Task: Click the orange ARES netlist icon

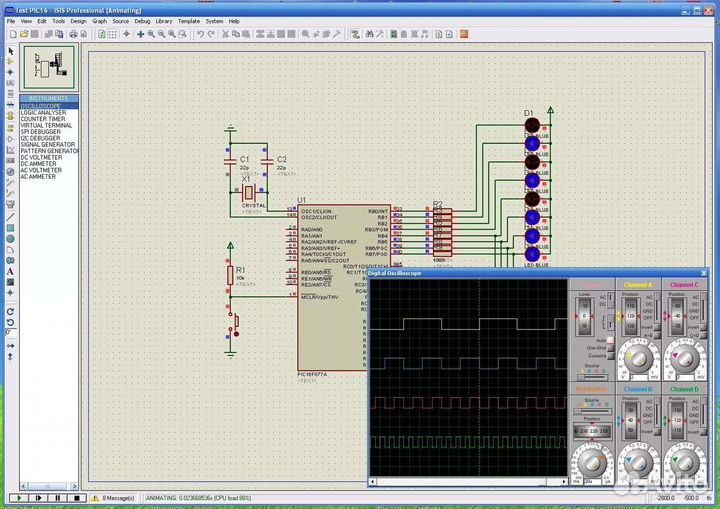Action: (x=464, y=34)
